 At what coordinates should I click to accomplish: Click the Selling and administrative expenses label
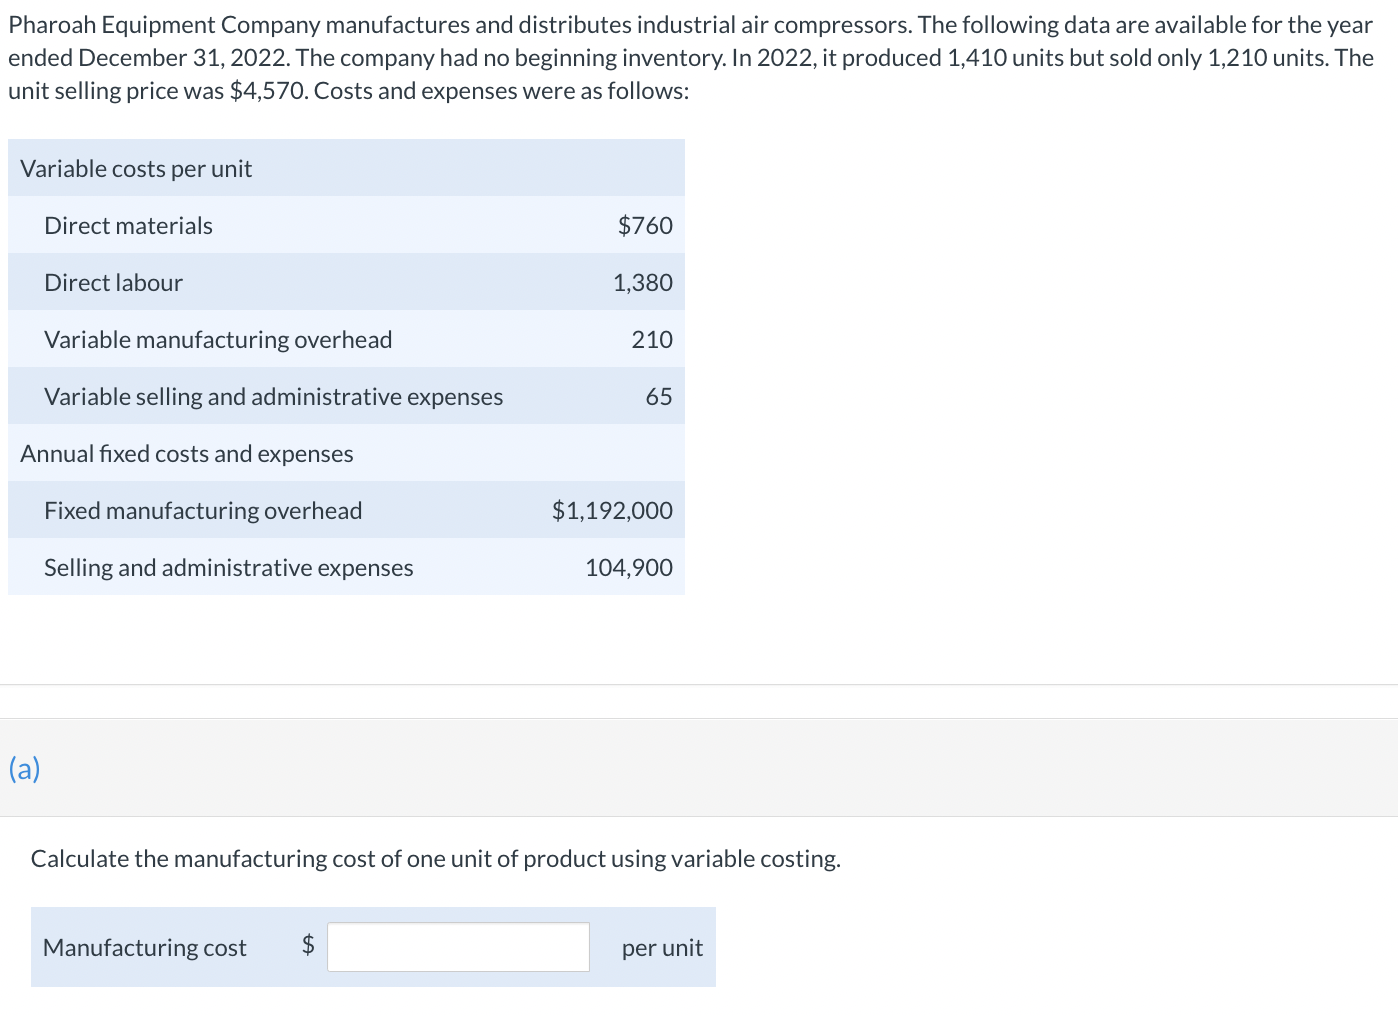[228, 568]
